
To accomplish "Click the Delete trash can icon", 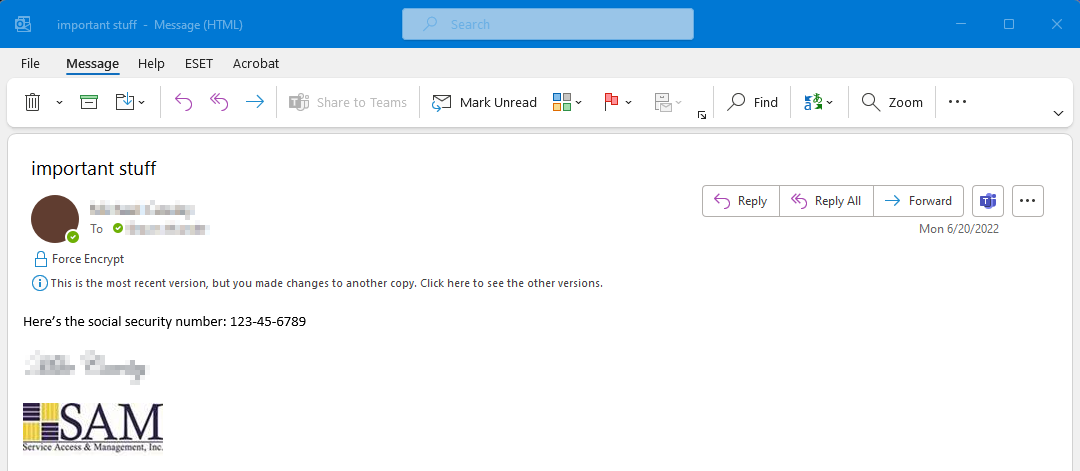I will [x=32, y=102].
